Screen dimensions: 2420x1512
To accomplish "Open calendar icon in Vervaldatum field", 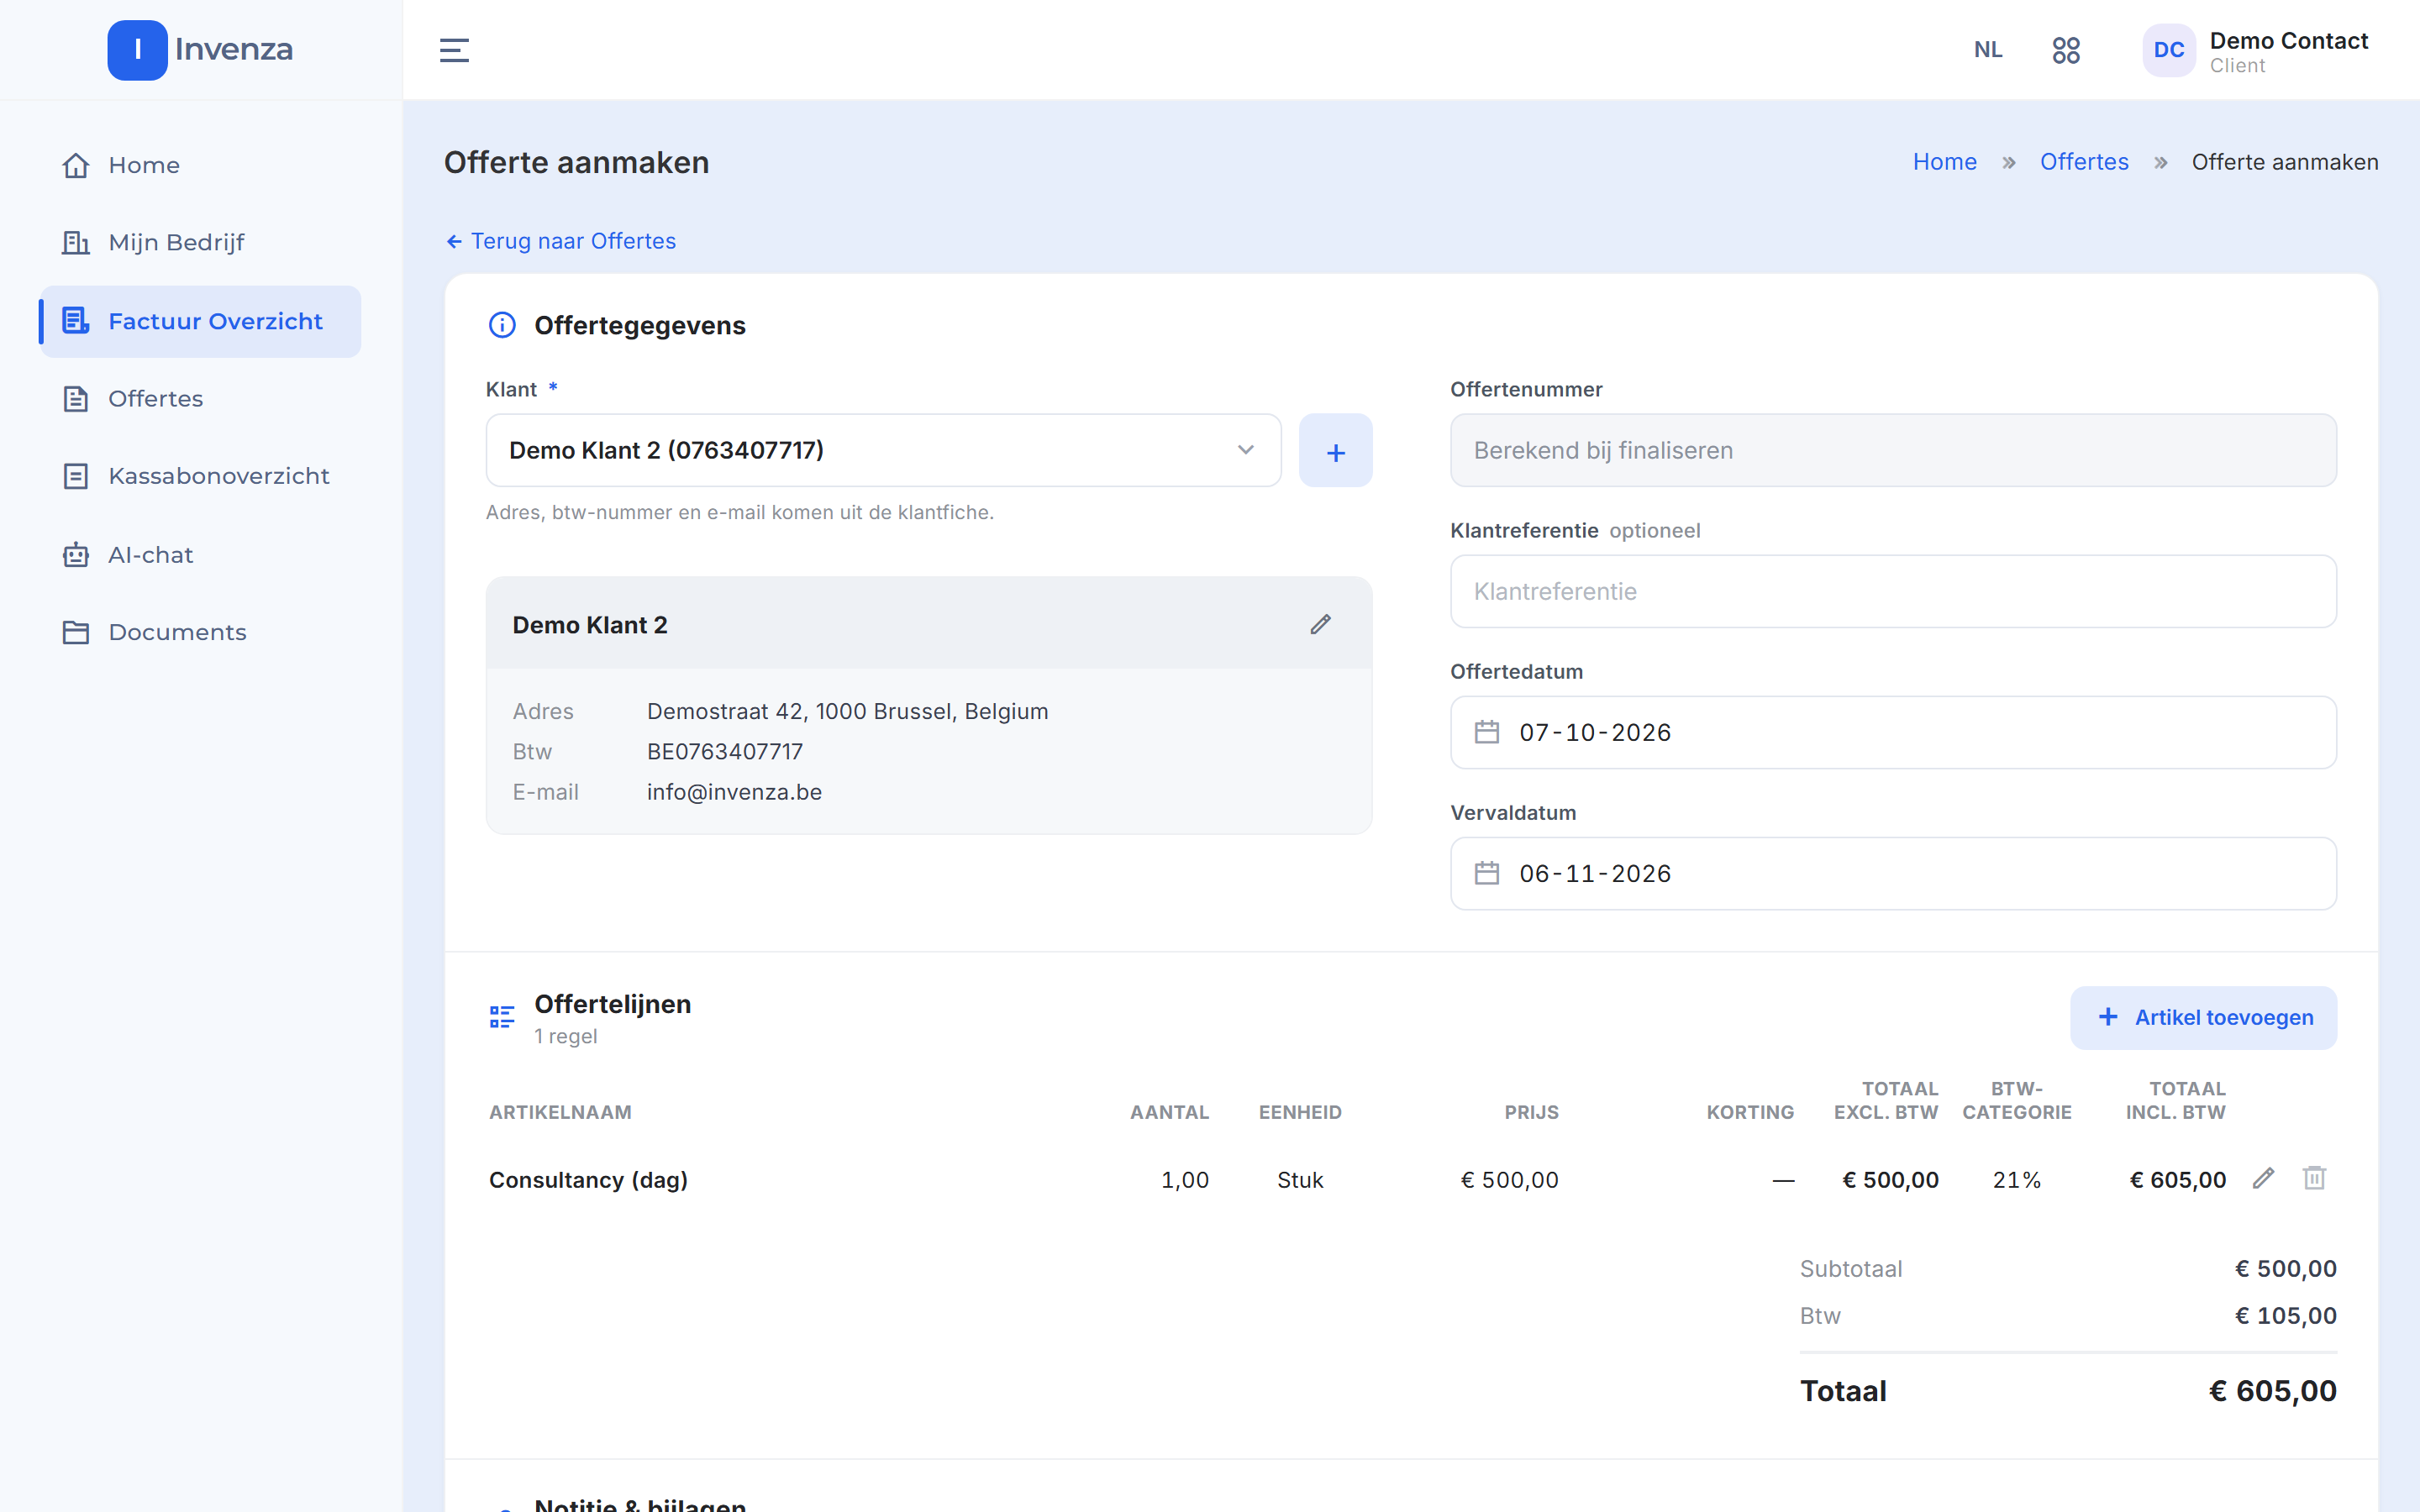I will (1487, 873).
